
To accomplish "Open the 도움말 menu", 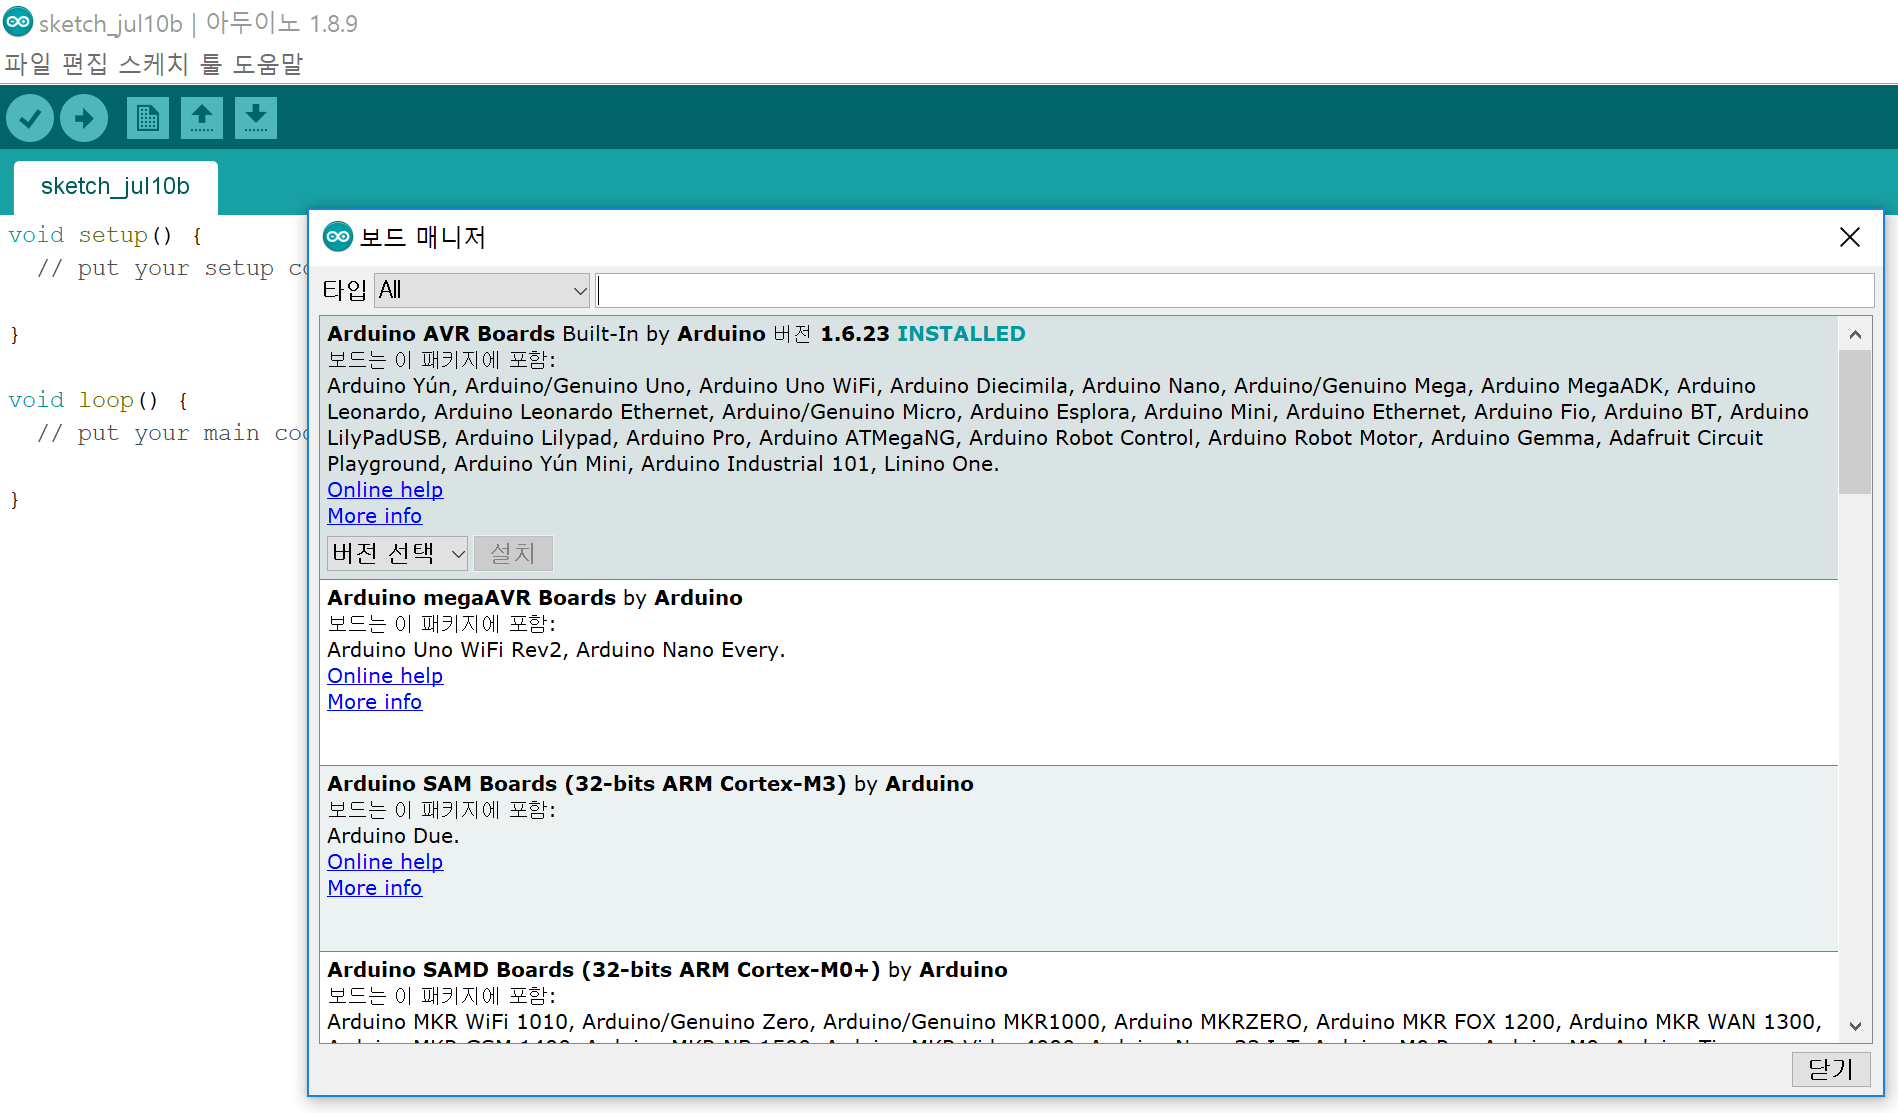I will pos(268,64).
